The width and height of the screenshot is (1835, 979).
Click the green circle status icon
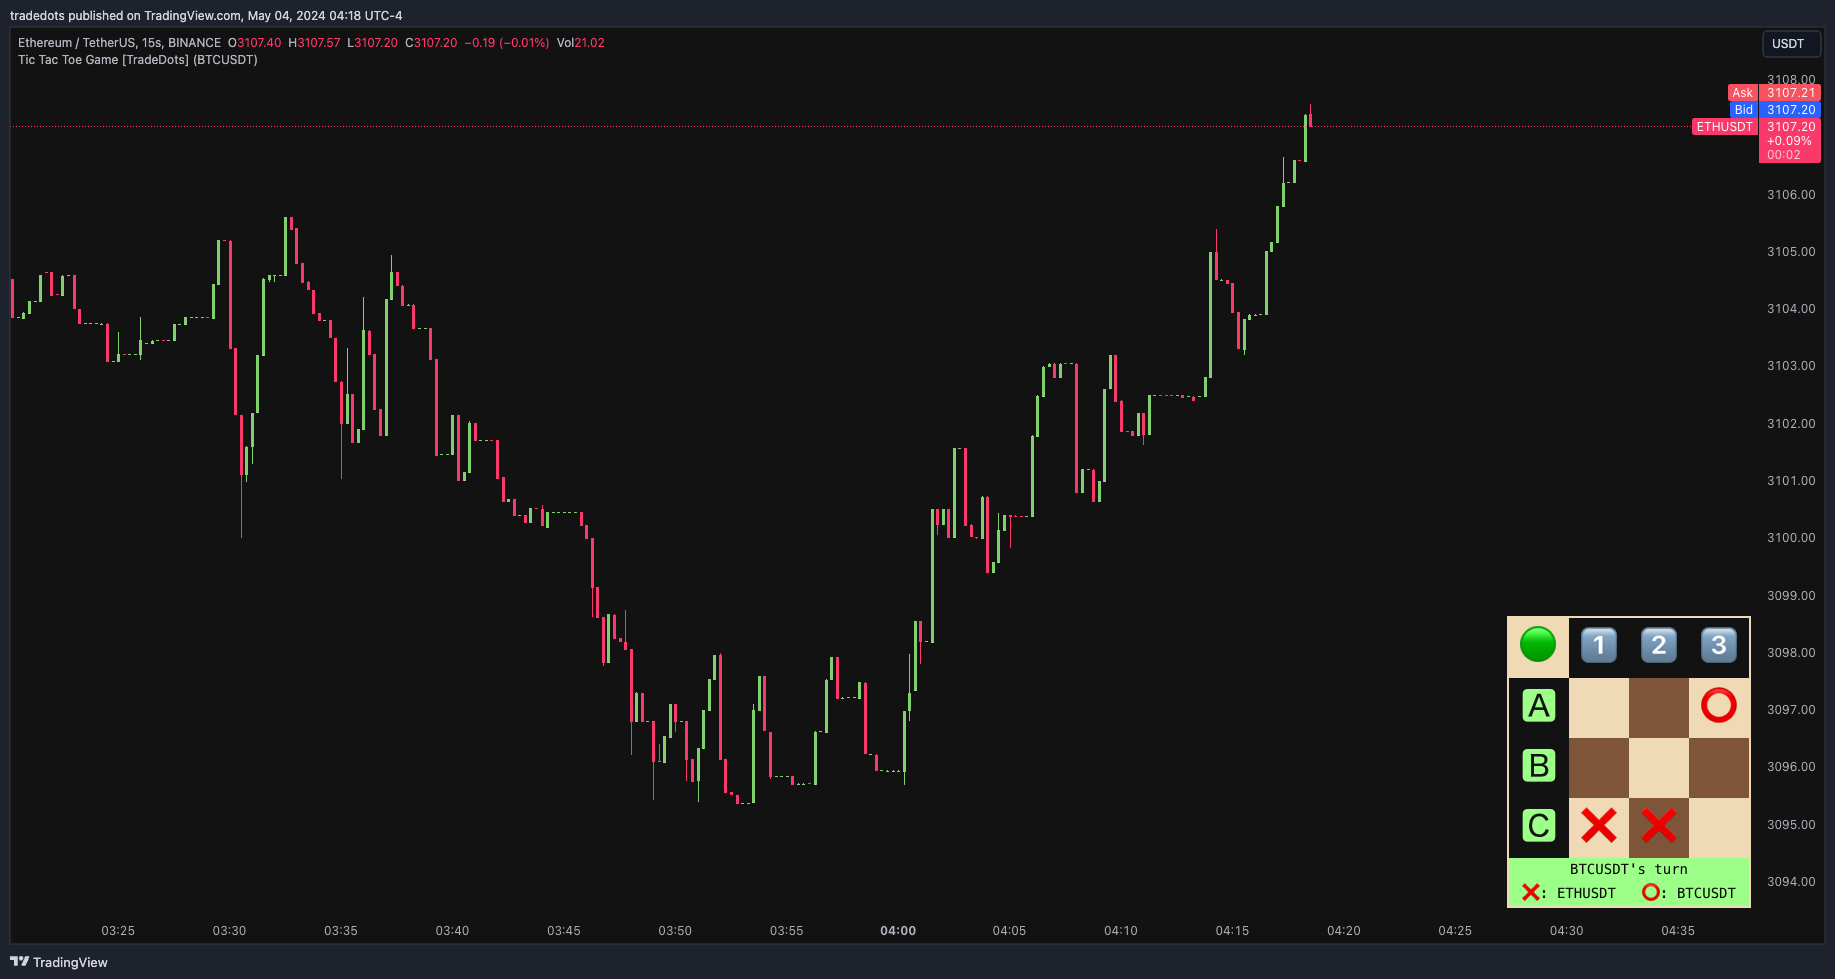[x=1538, y=645]
